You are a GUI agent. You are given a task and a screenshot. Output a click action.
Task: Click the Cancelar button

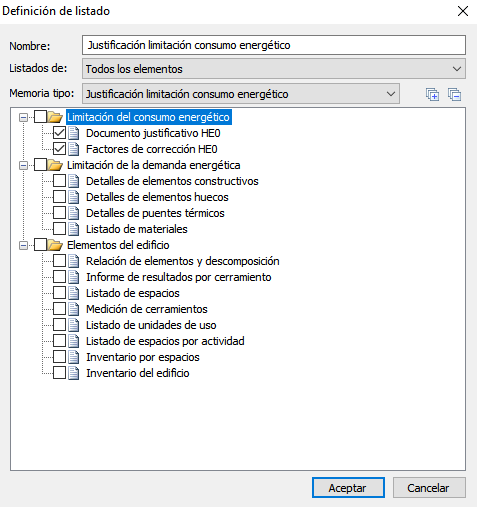click(x=429, y=488)
